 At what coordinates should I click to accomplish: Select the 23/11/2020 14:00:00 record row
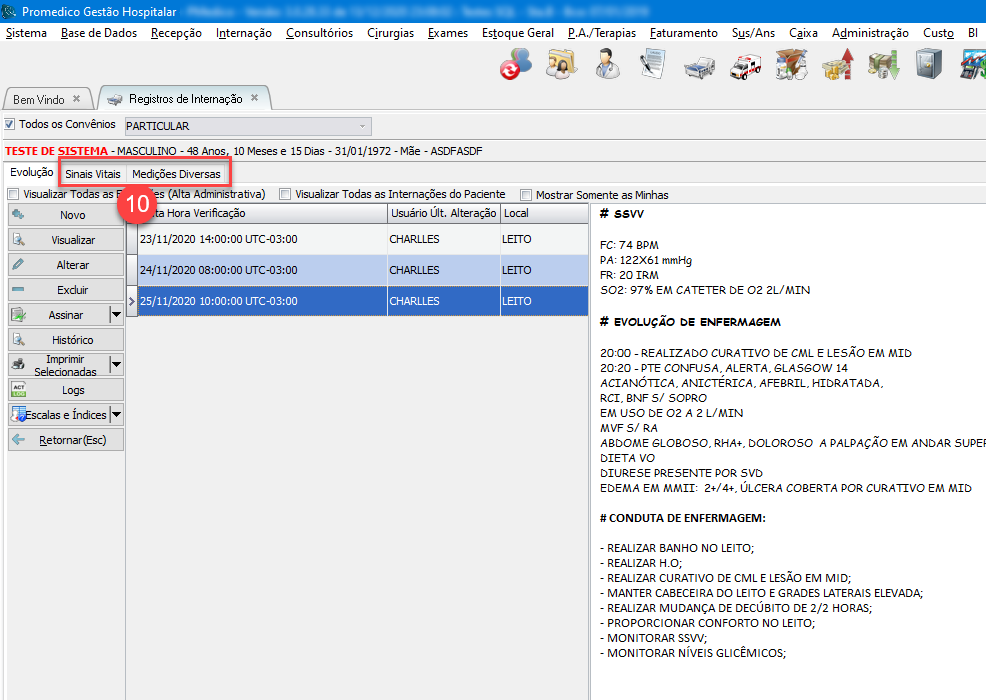point(260,240)
